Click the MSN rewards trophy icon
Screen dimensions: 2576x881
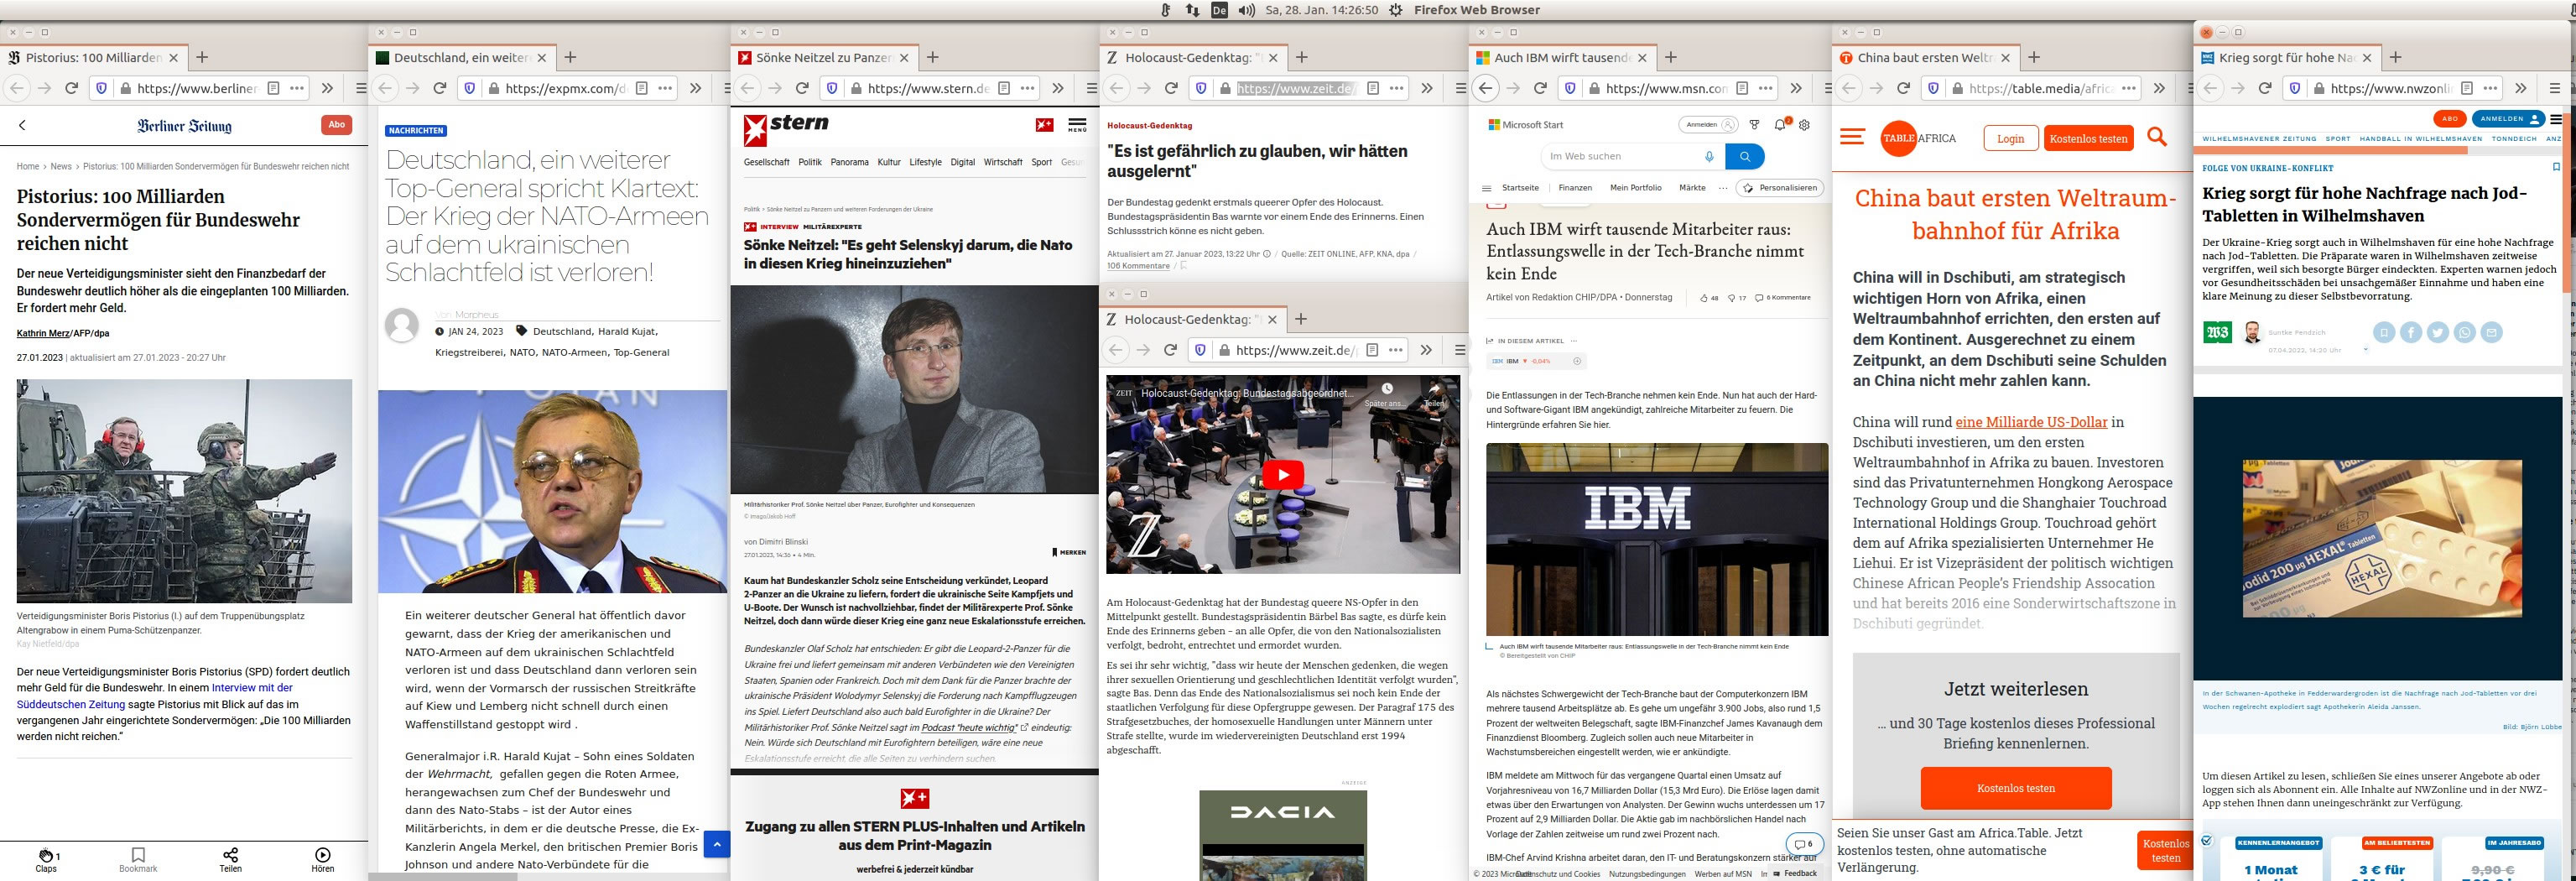1754,125
